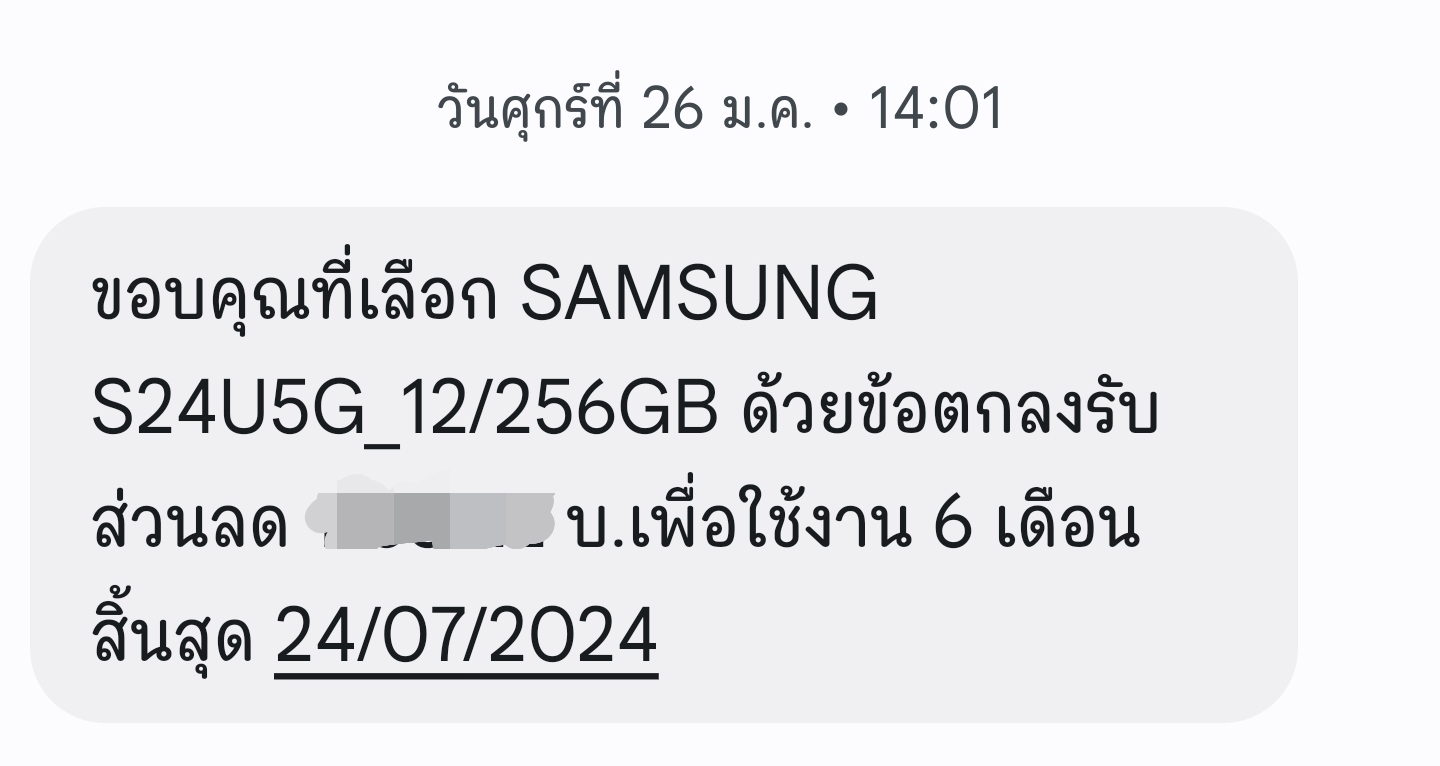Click the word SAMSUNG in the message

pyautogui.click(x=699, y=296)
